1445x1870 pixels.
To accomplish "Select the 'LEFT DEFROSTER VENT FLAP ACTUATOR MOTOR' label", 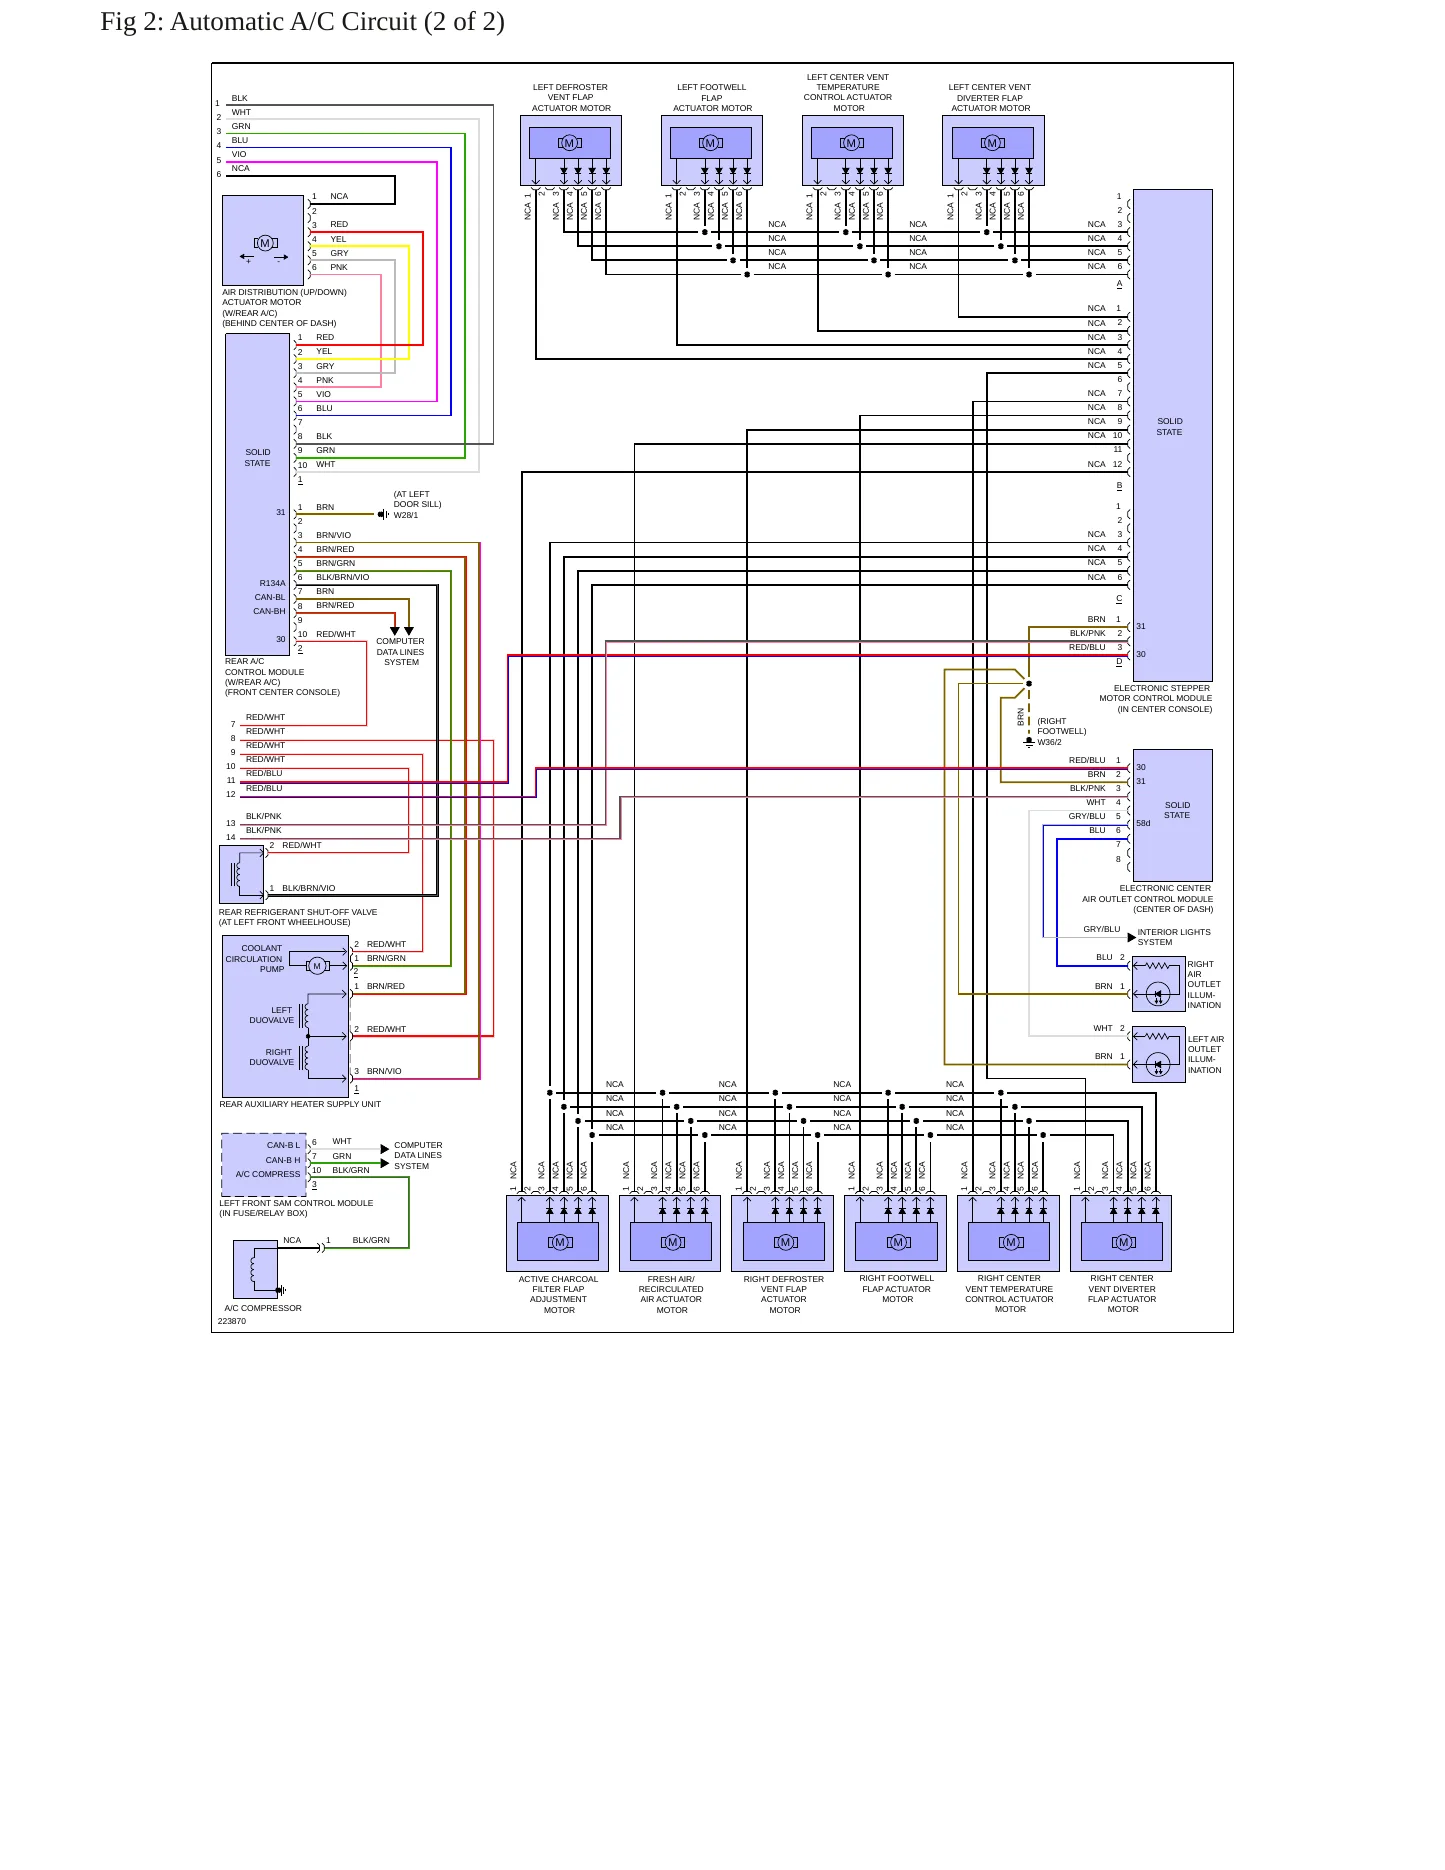I will 570,97.
